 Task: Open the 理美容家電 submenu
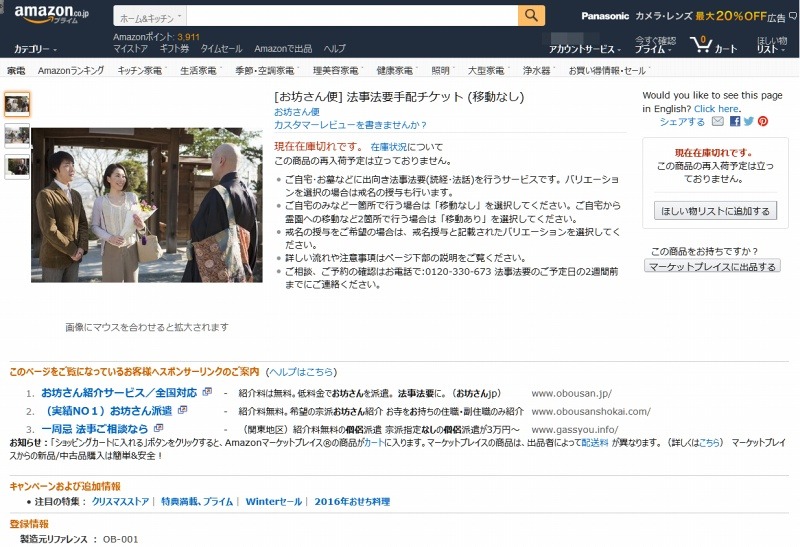click(x=337, y=70)
